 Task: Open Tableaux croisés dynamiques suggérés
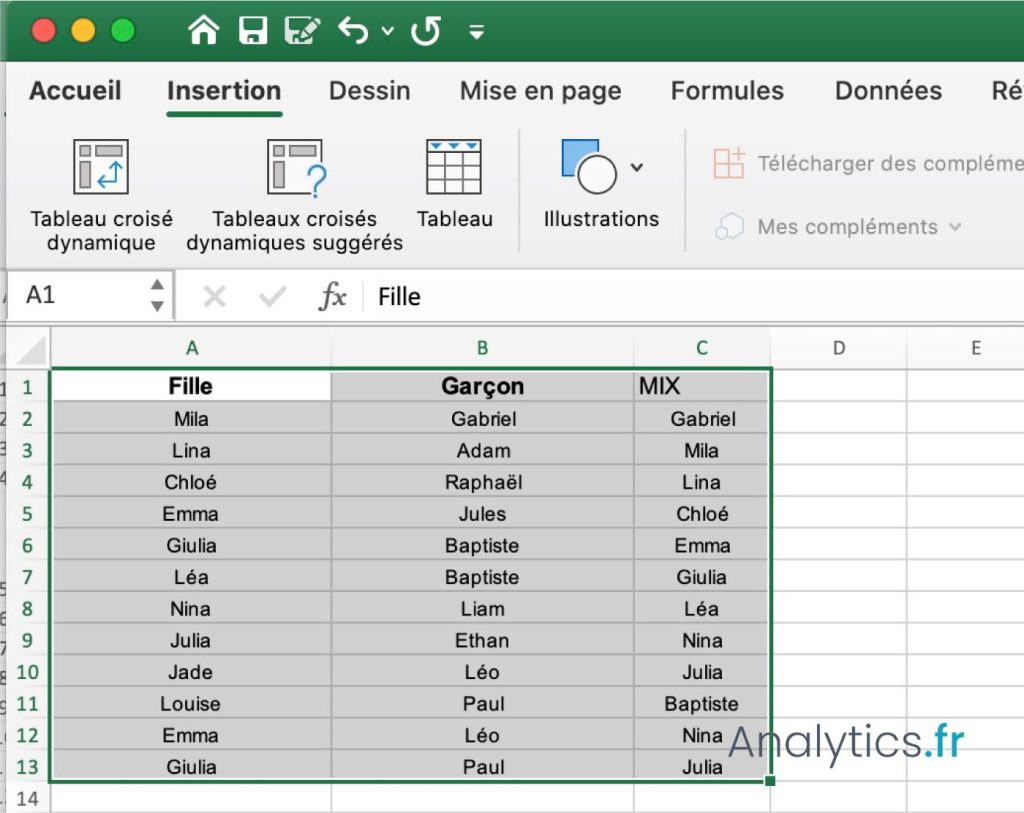coord(295,195)
